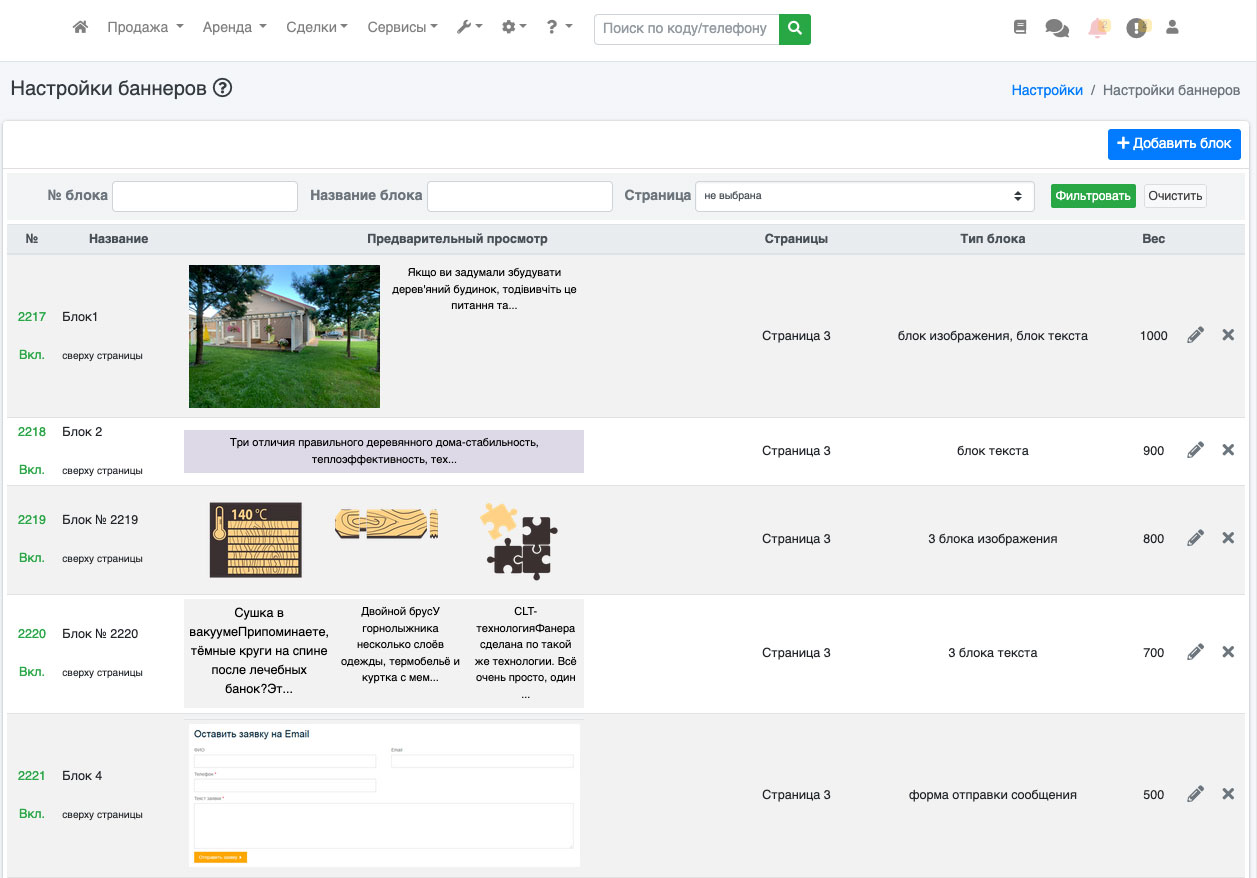Open the Сервисы menu
The height and width of the screenshot is (878, 1257).
[402, 28]
